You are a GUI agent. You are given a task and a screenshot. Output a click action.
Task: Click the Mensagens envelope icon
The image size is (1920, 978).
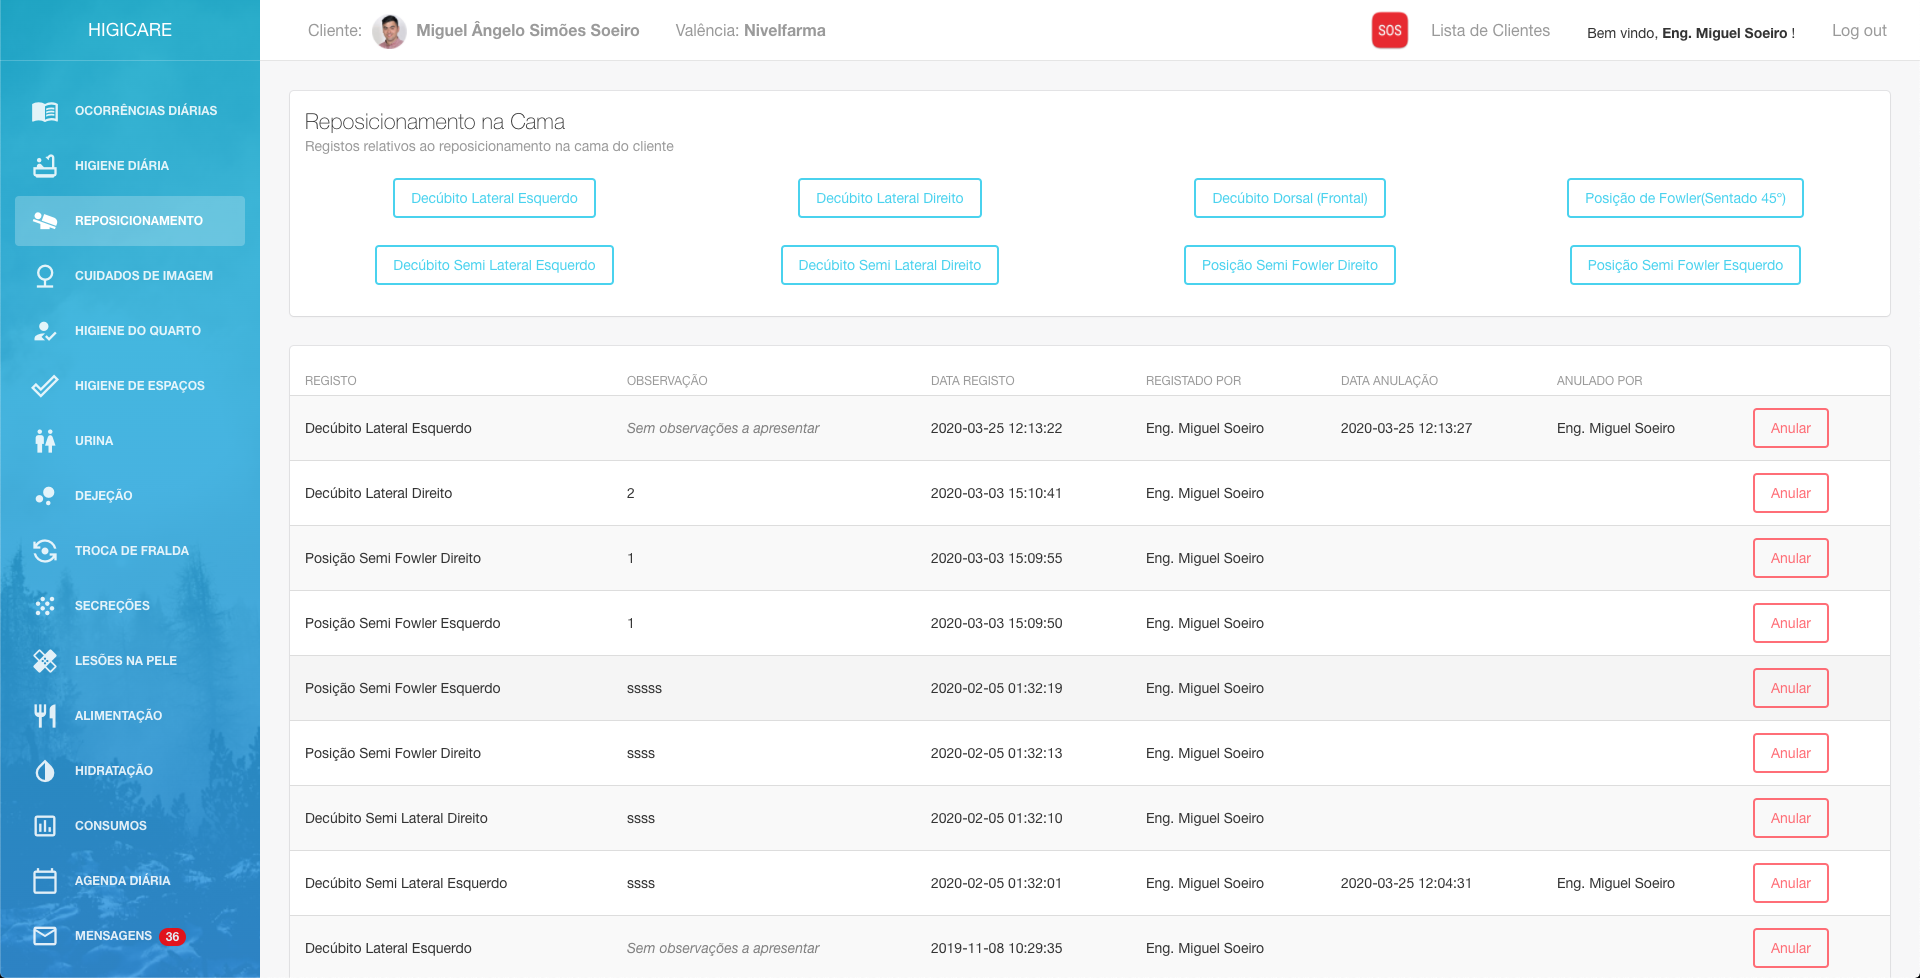coord(45,936)
